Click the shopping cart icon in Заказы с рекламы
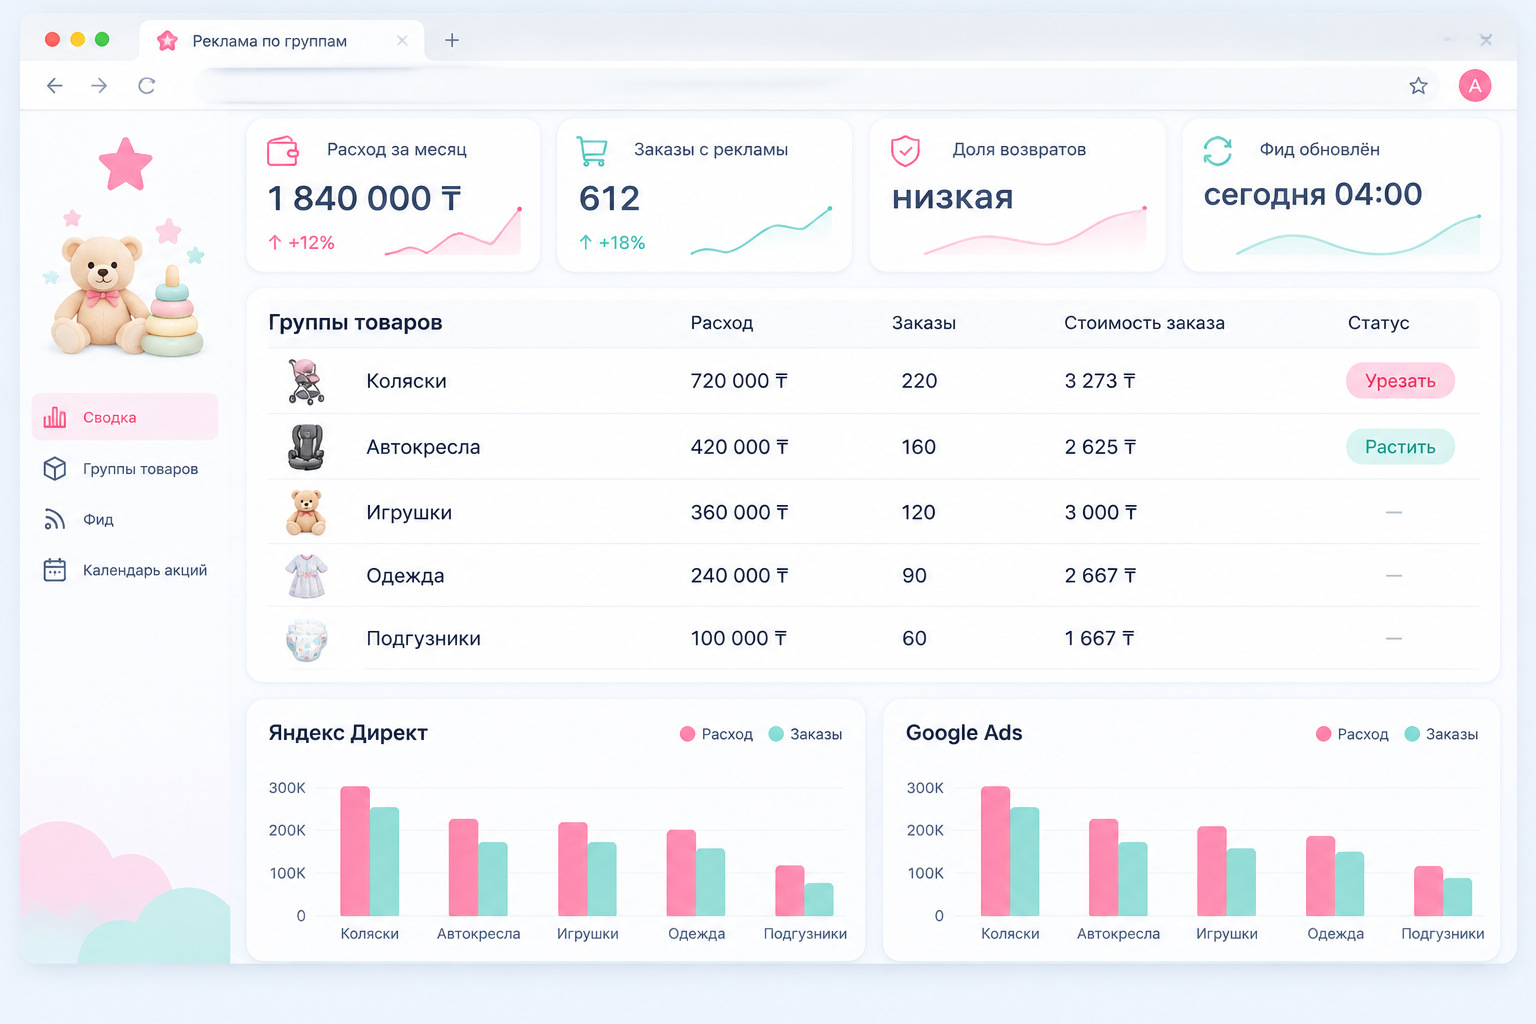 tap(592, 151)
